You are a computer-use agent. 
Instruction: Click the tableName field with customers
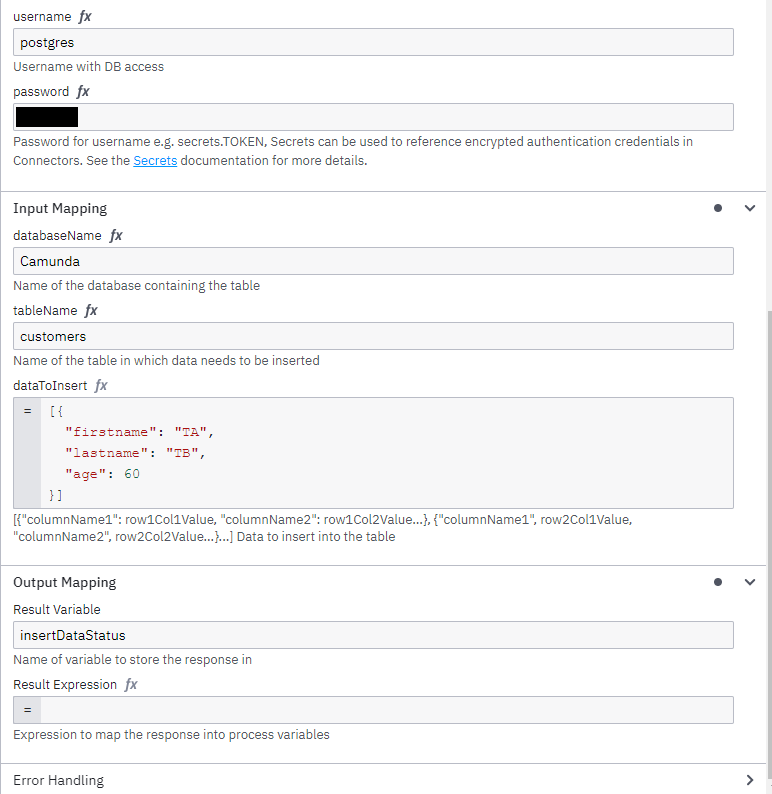373,336
